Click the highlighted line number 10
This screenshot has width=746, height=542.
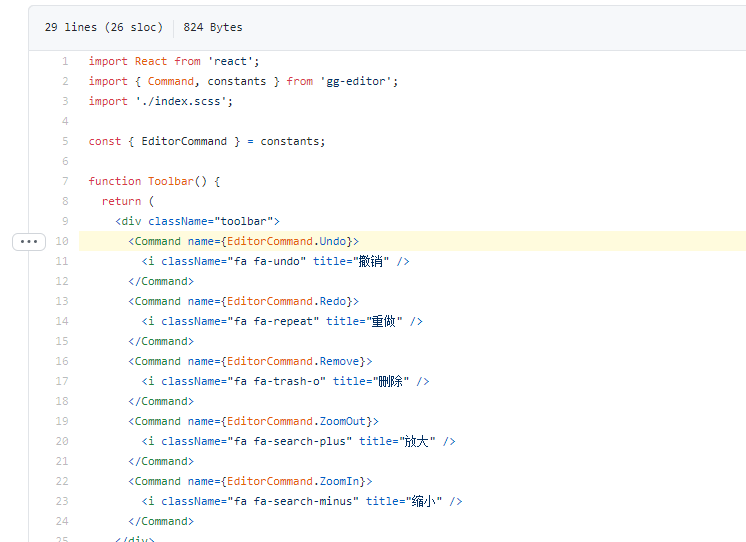tap(62, 241)
